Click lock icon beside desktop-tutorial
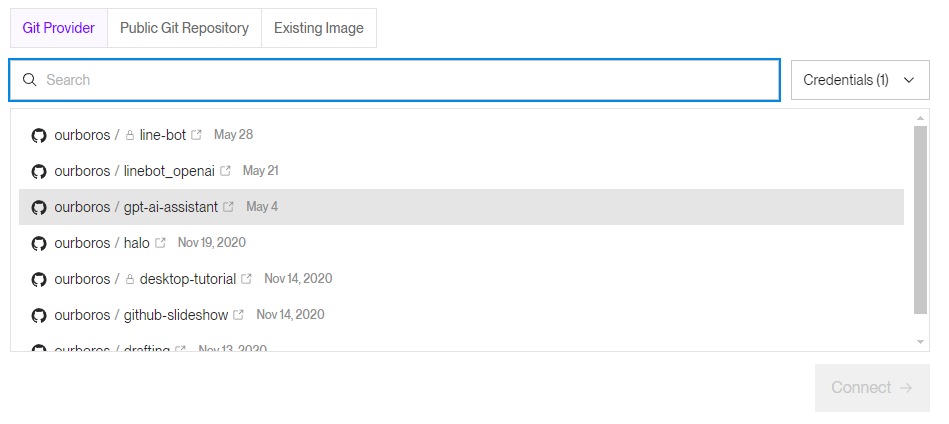Screen dimensions: 949x424 [x=130, y=279]
